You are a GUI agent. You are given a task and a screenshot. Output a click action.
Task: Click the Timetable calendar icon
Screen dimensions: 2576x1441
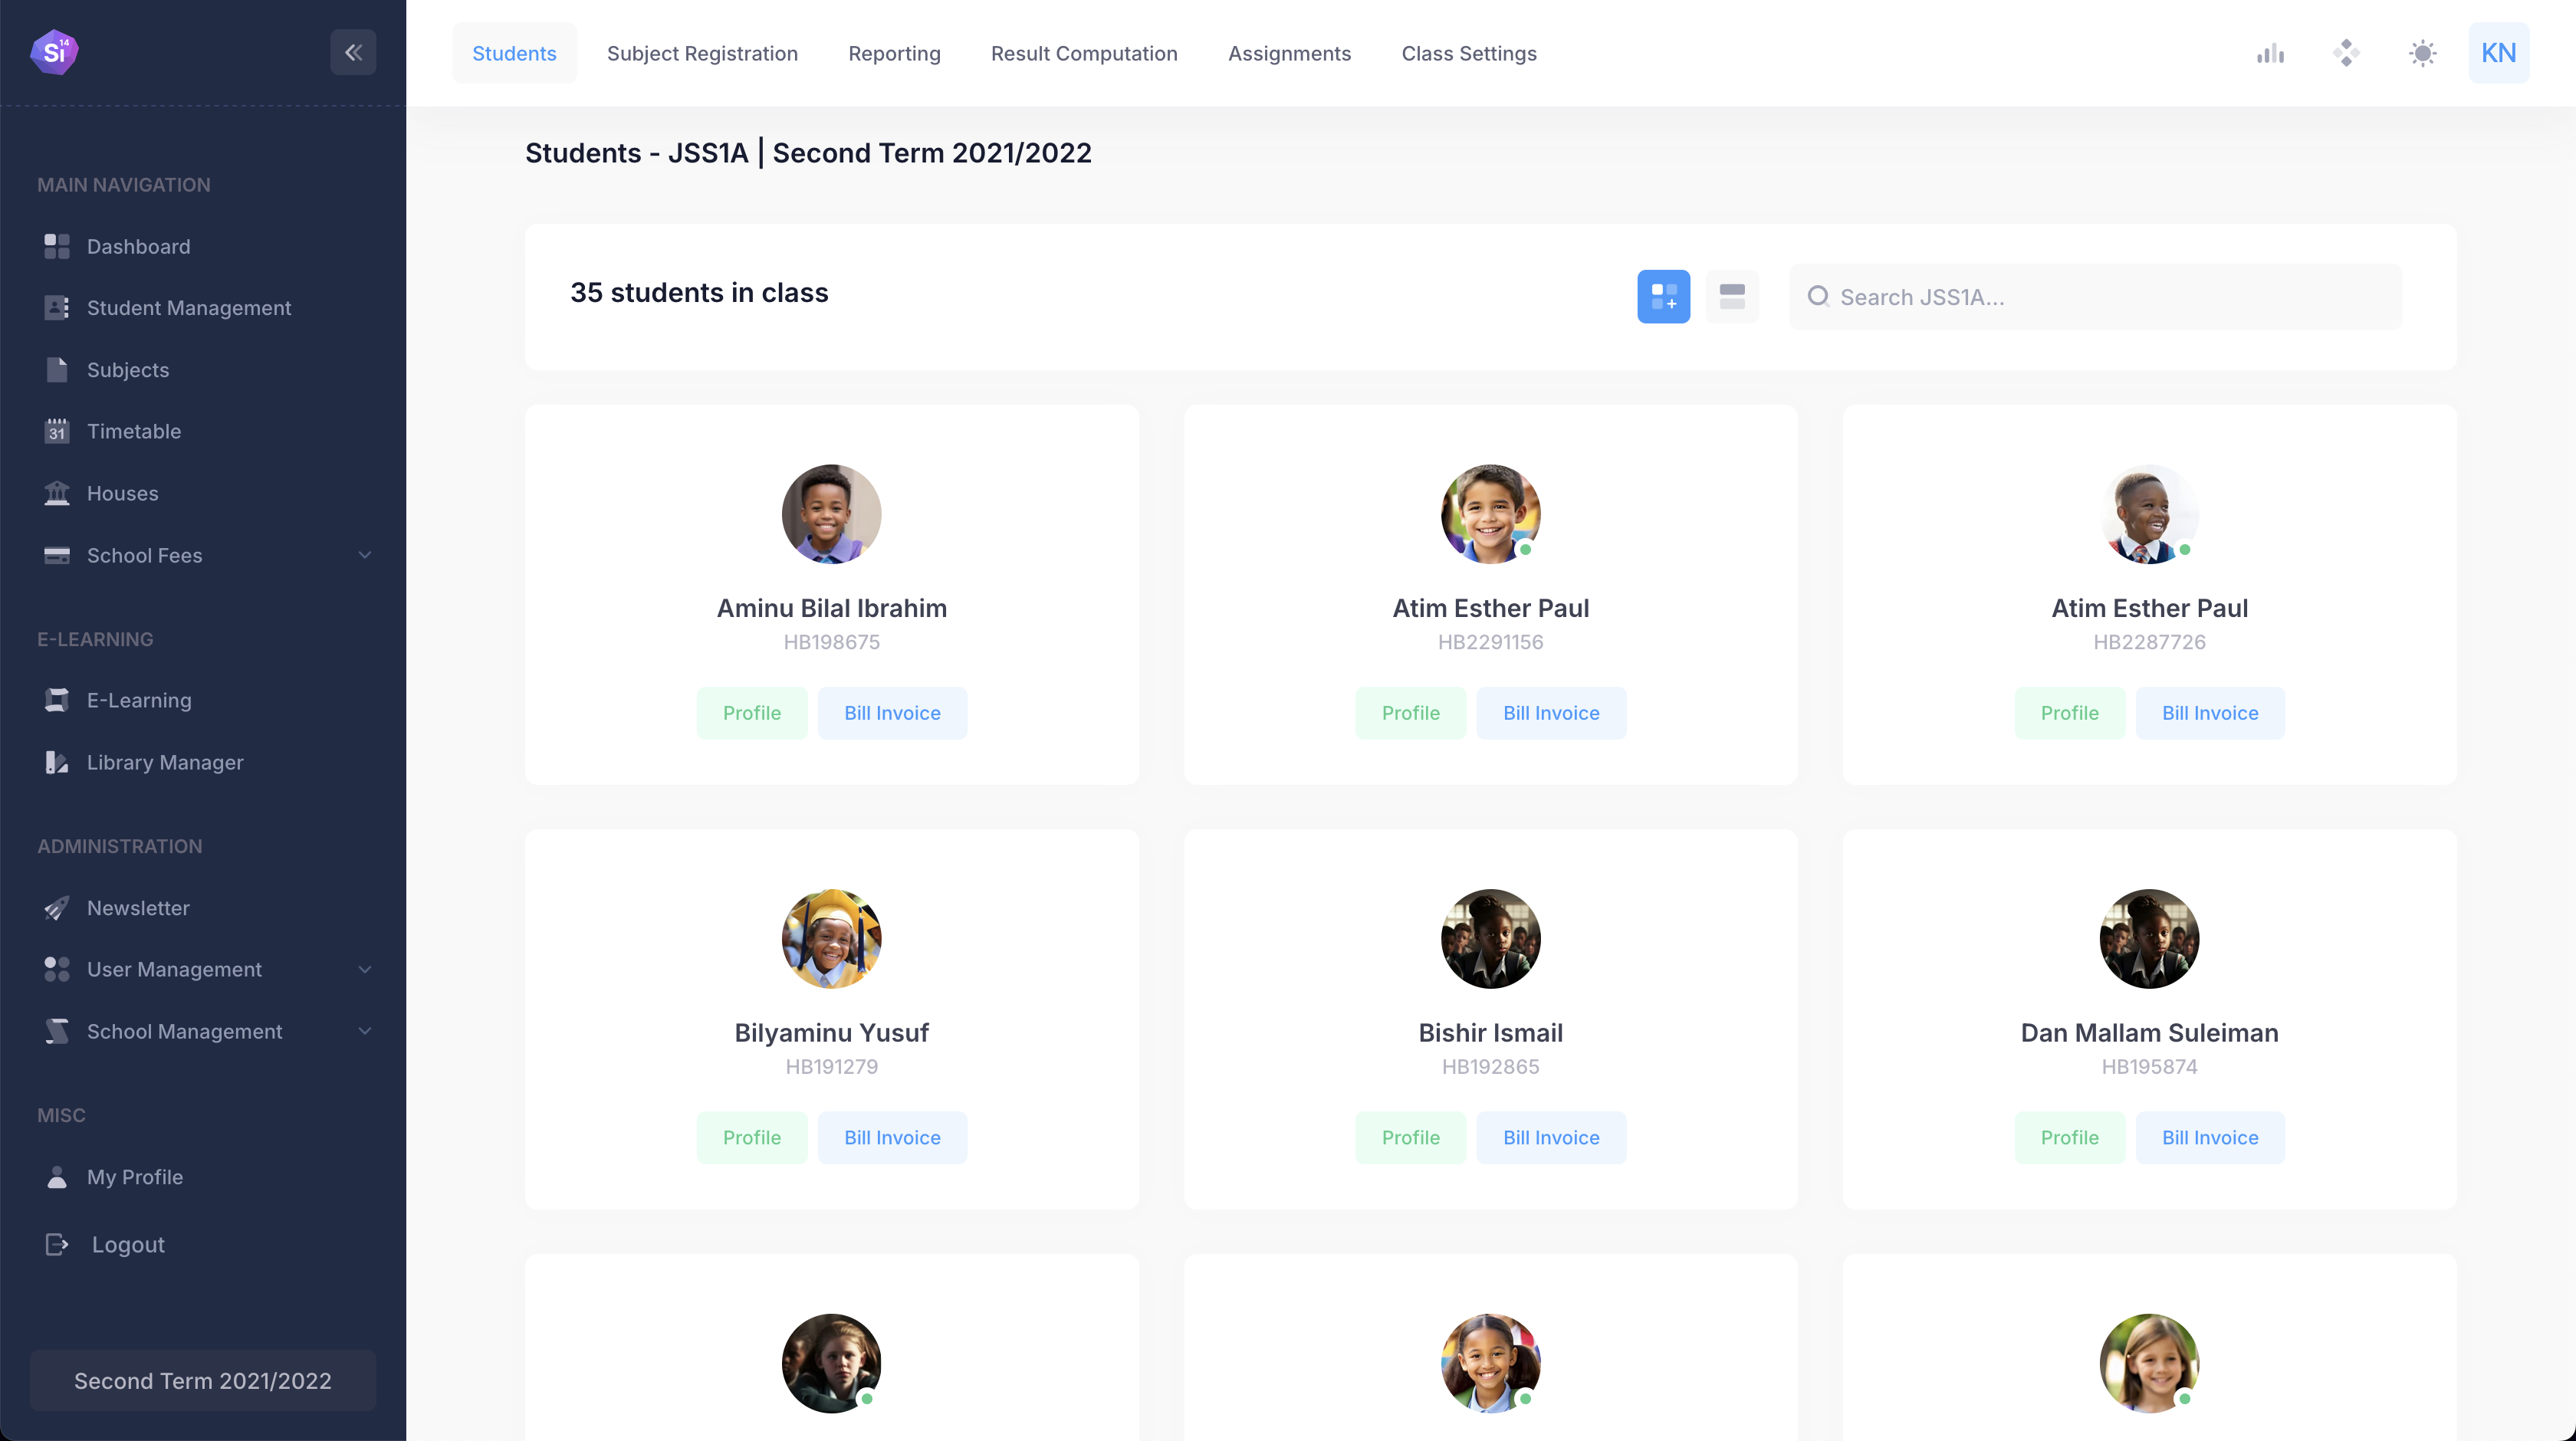coord(57,431)
